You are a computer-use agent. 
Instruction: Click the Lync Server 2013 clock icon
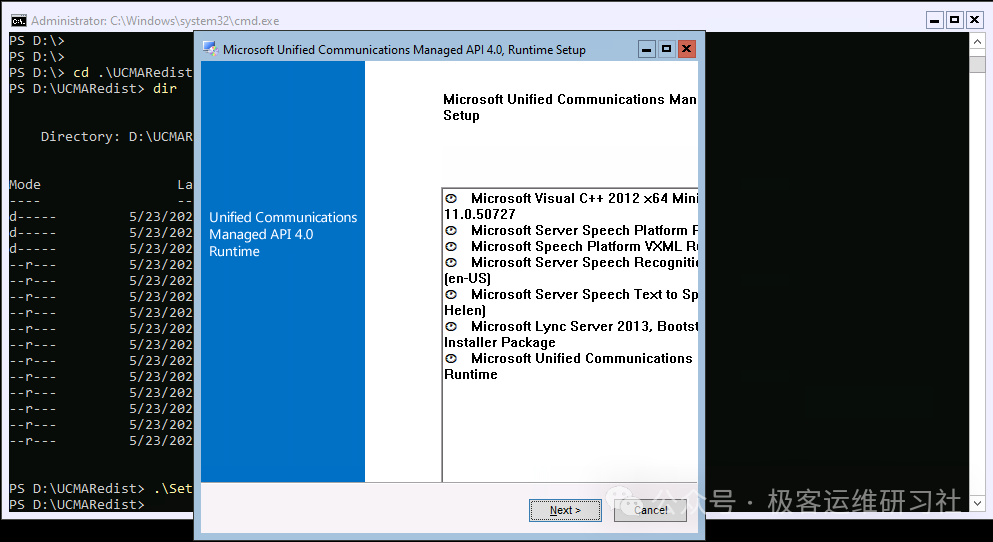[451, 327]
